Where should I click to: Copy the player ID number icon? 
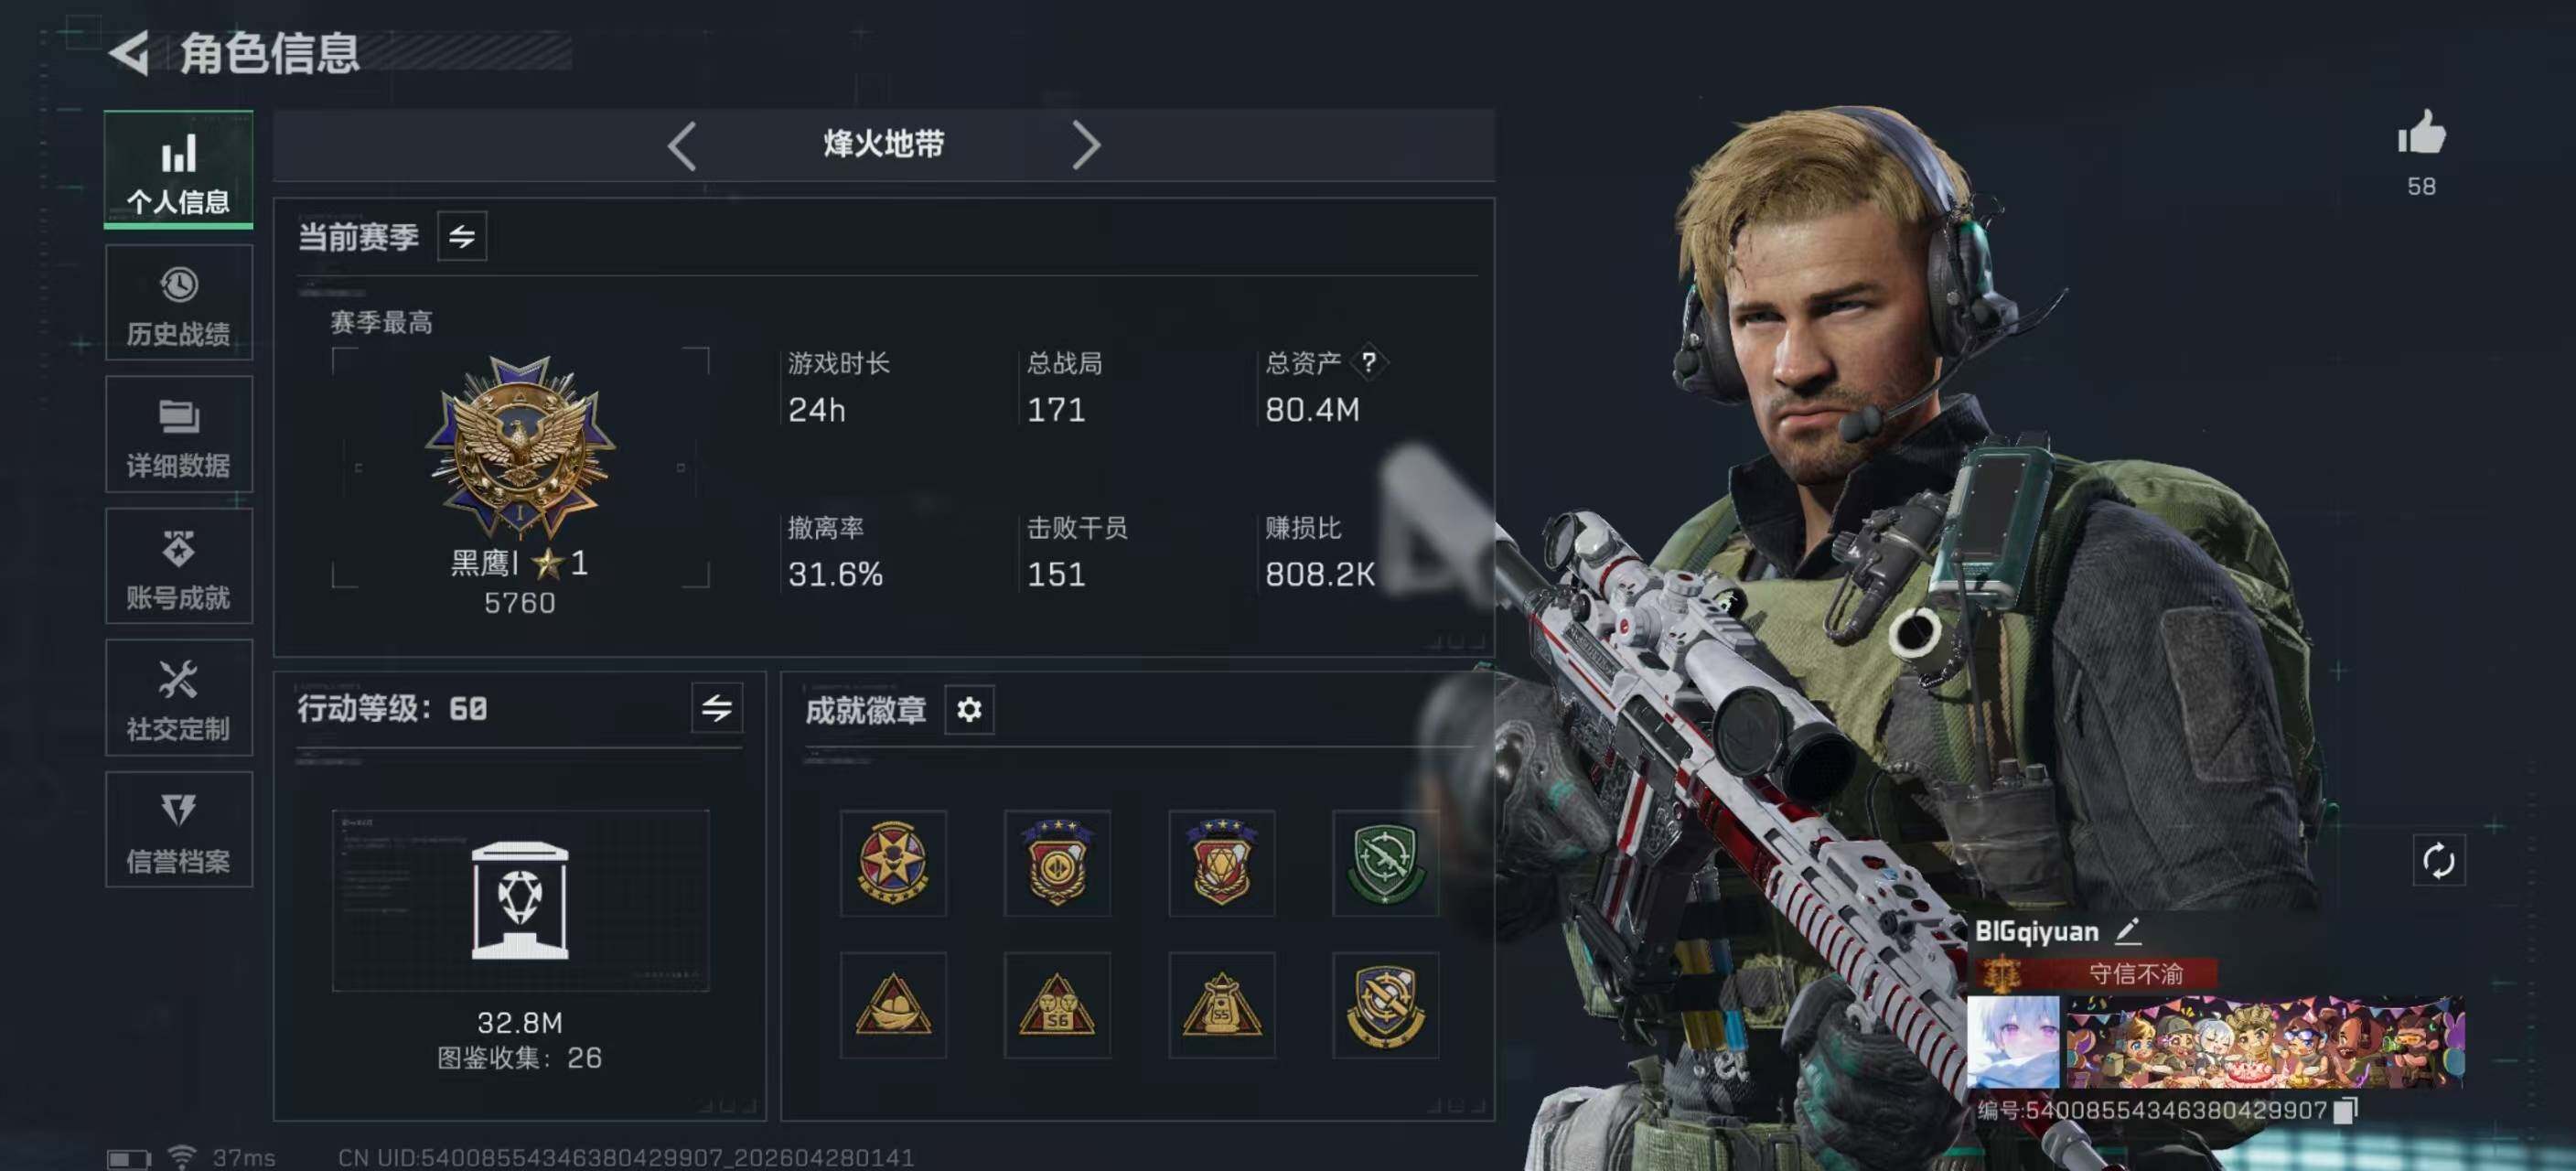pos(2345,1110)
